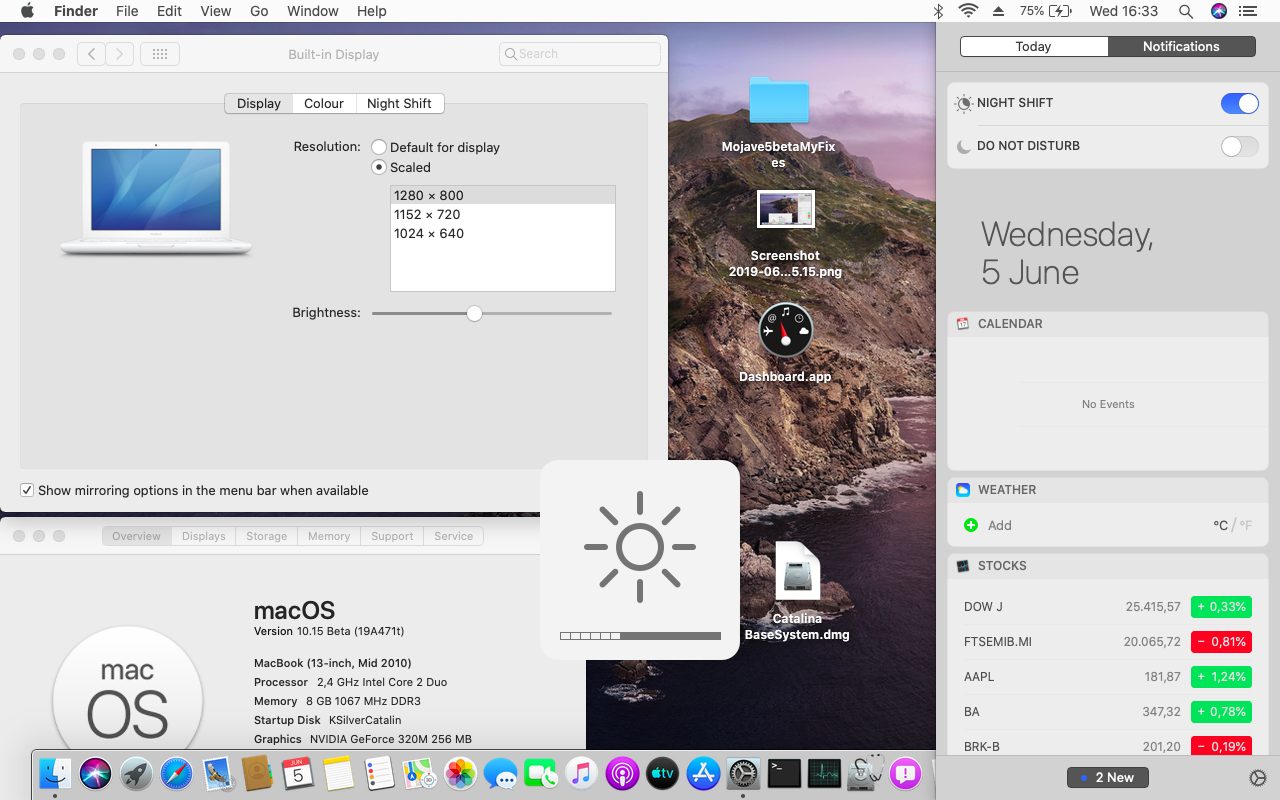Click the 2 New button
The height and width of the screenshot is (800, 1280).
[1108, 778]
